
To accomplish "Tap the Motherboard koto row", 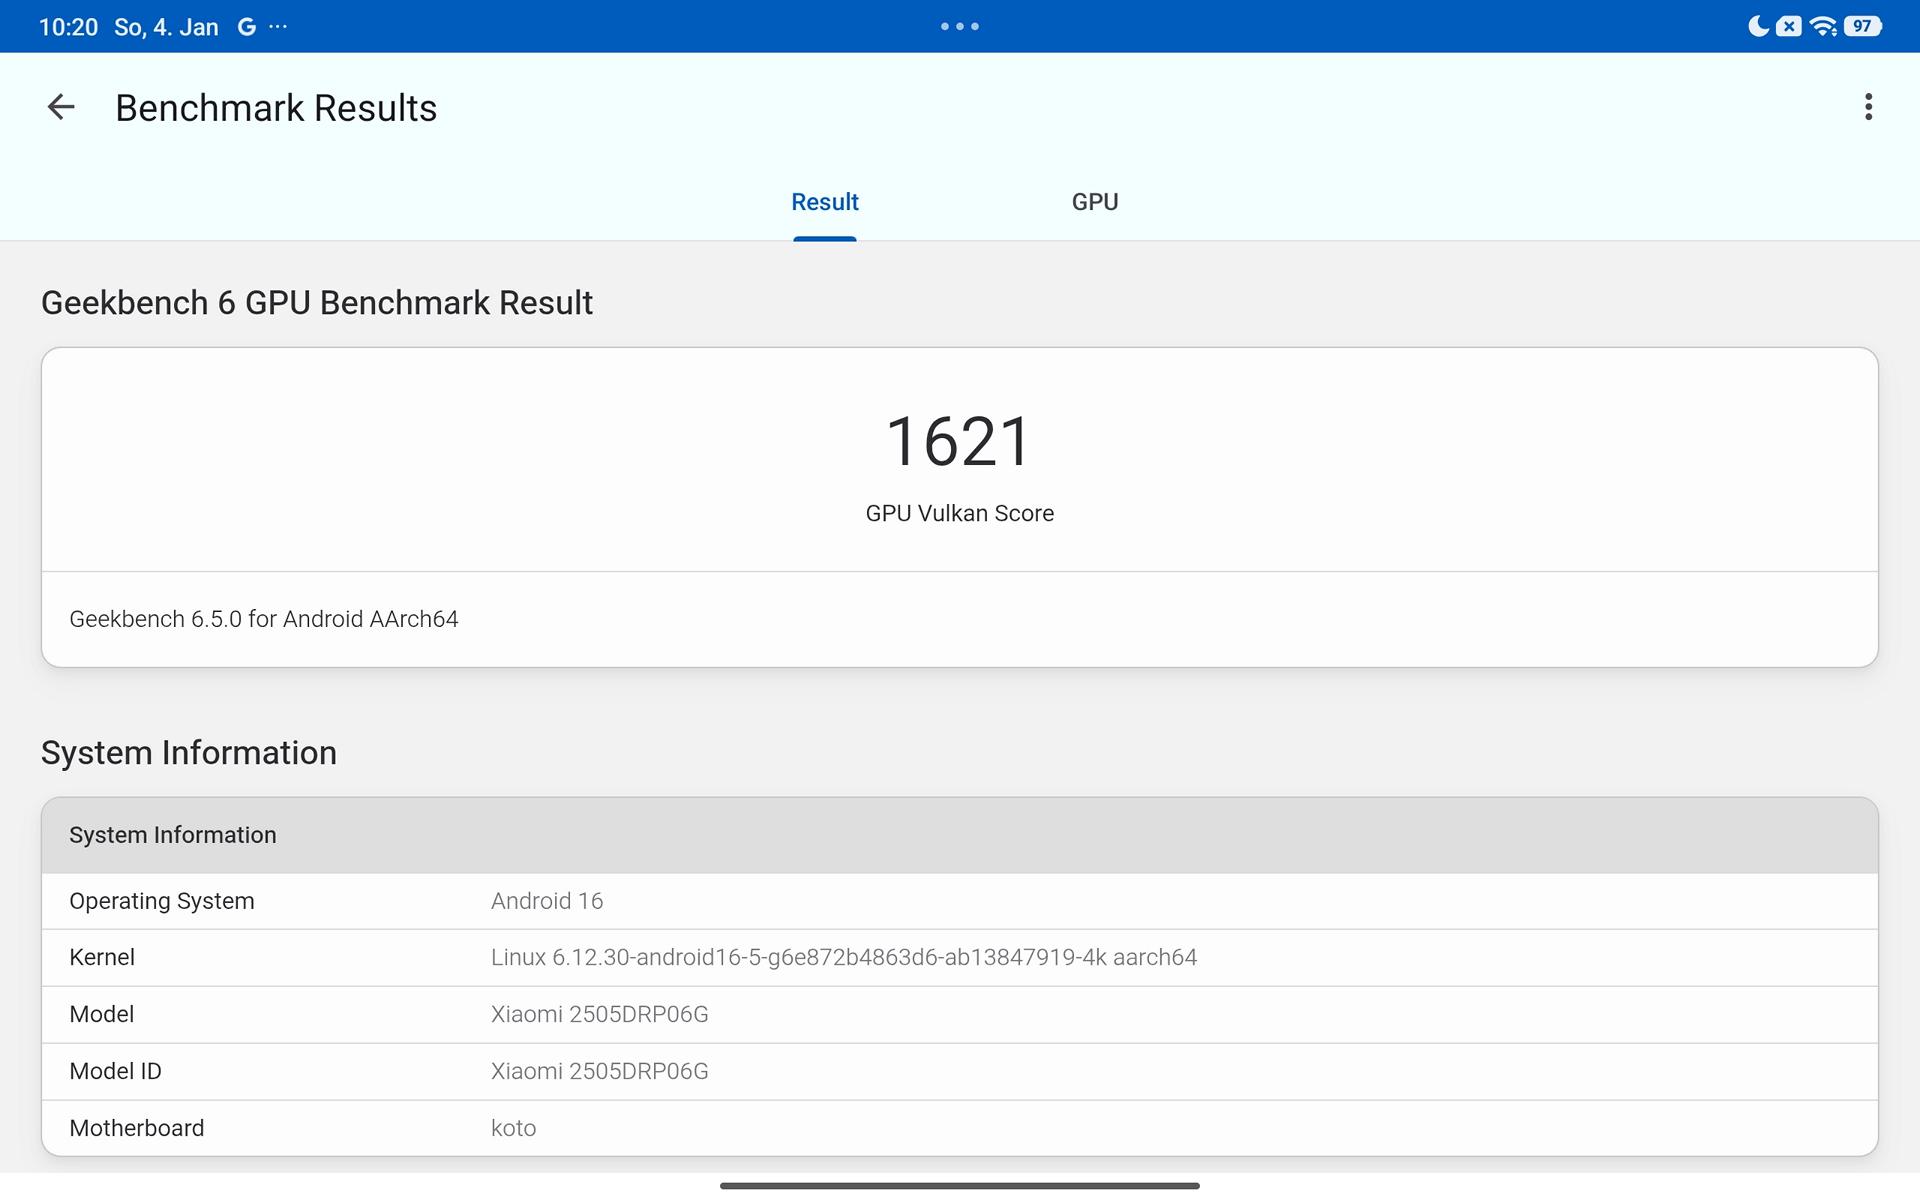I will click(958, 1128).
